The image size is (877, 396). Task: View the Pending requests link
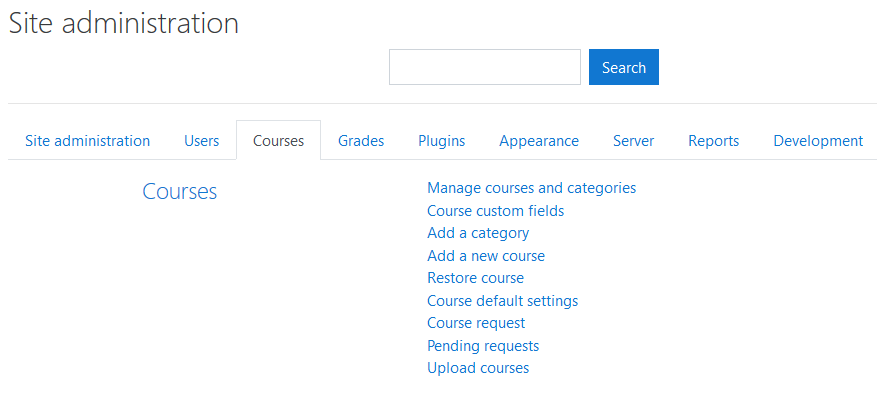[483, 346]
